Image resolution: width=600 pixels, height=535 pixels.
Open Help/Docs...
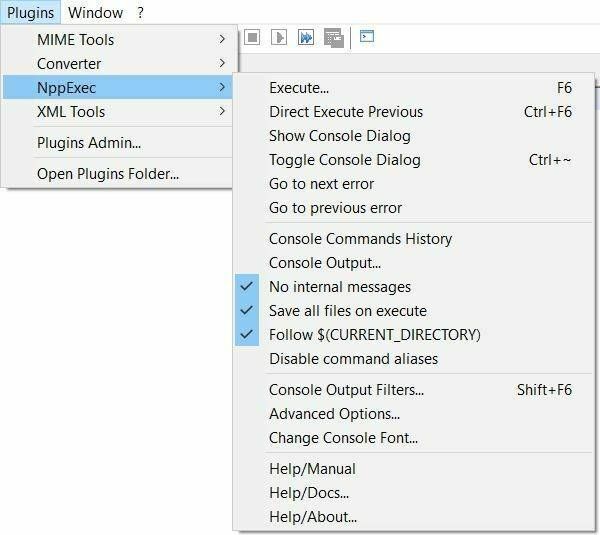pos(414,493)
